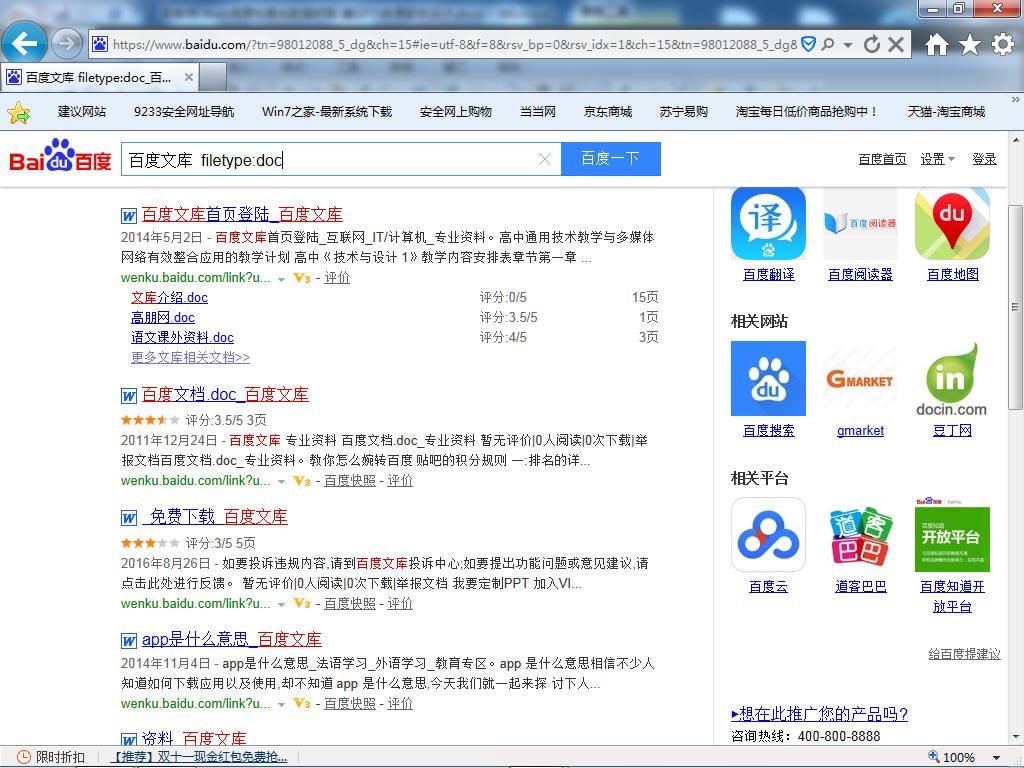1024x768 pixels.
Task: Expand dropdown arrow under first wenku result URL
Action: 281,279
